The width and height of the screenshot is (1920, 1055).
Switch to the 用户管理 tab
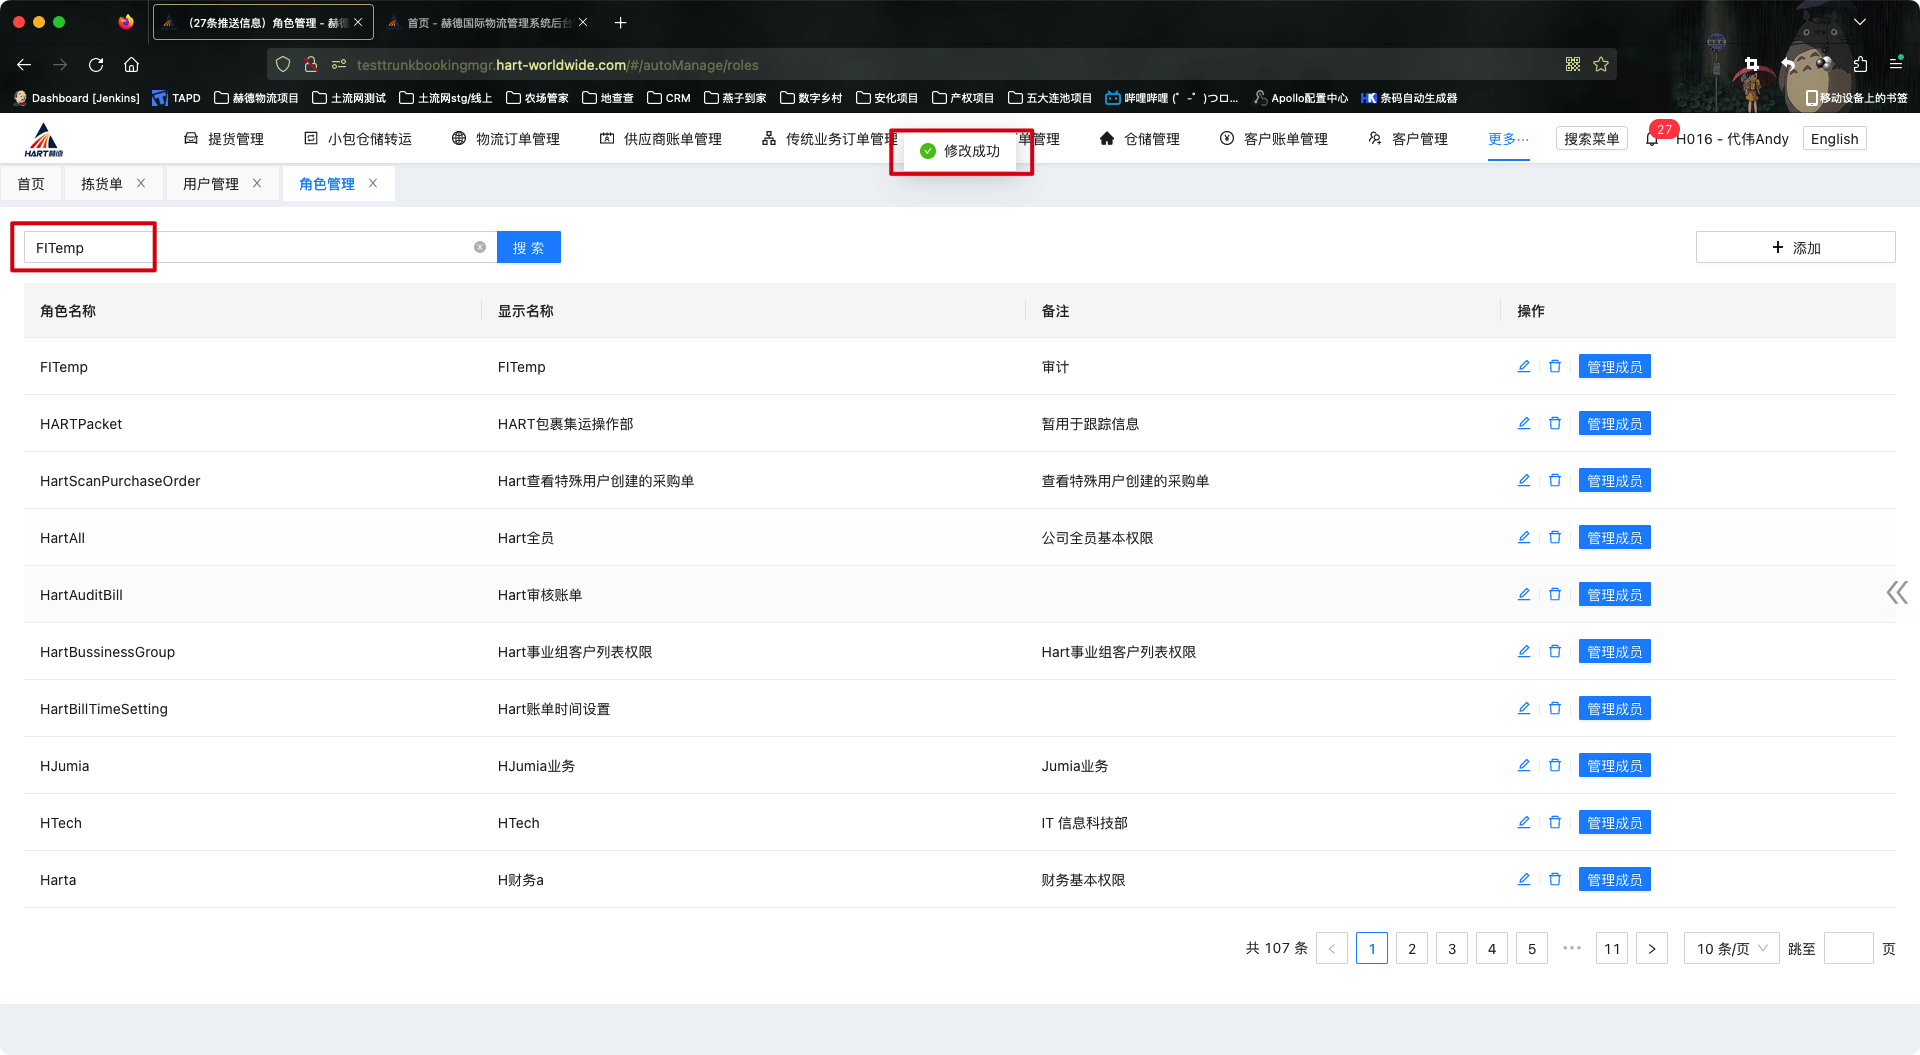click(x=211, y=184)
